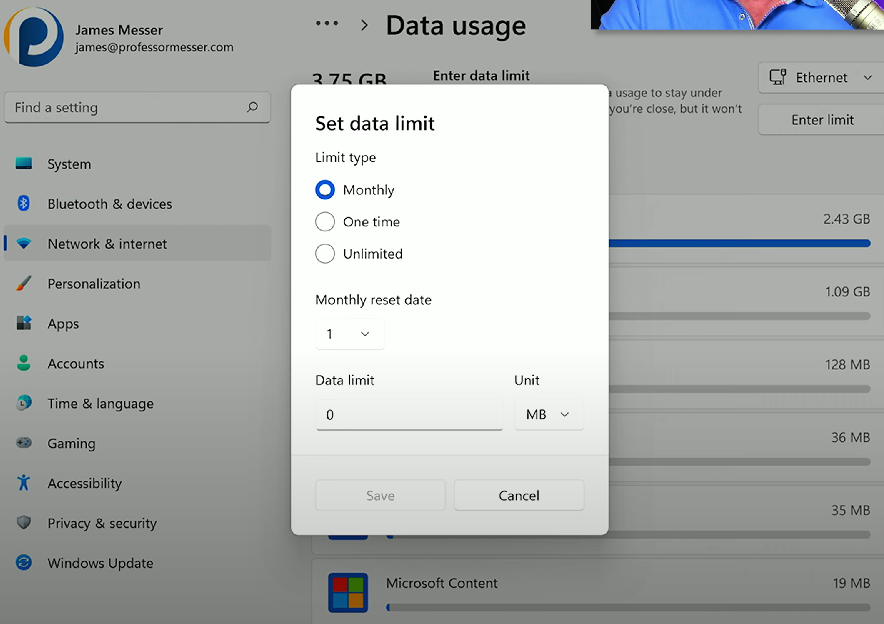
Task: Click the Cancel button in dialog
Action: point(518,496)
